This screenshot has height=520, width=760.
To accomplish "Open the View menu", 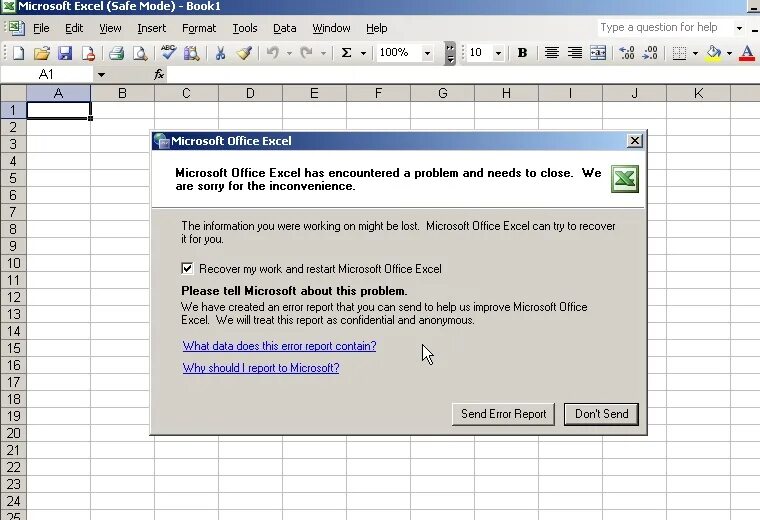I will point(110,28).
